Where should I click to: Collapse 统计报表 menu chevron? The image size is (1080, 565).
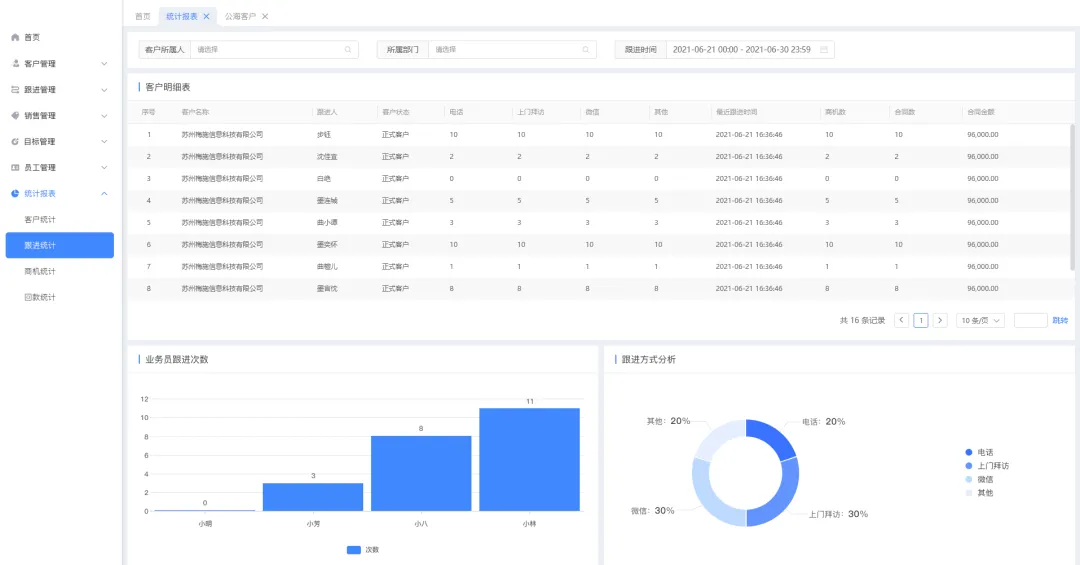(104, 194)
